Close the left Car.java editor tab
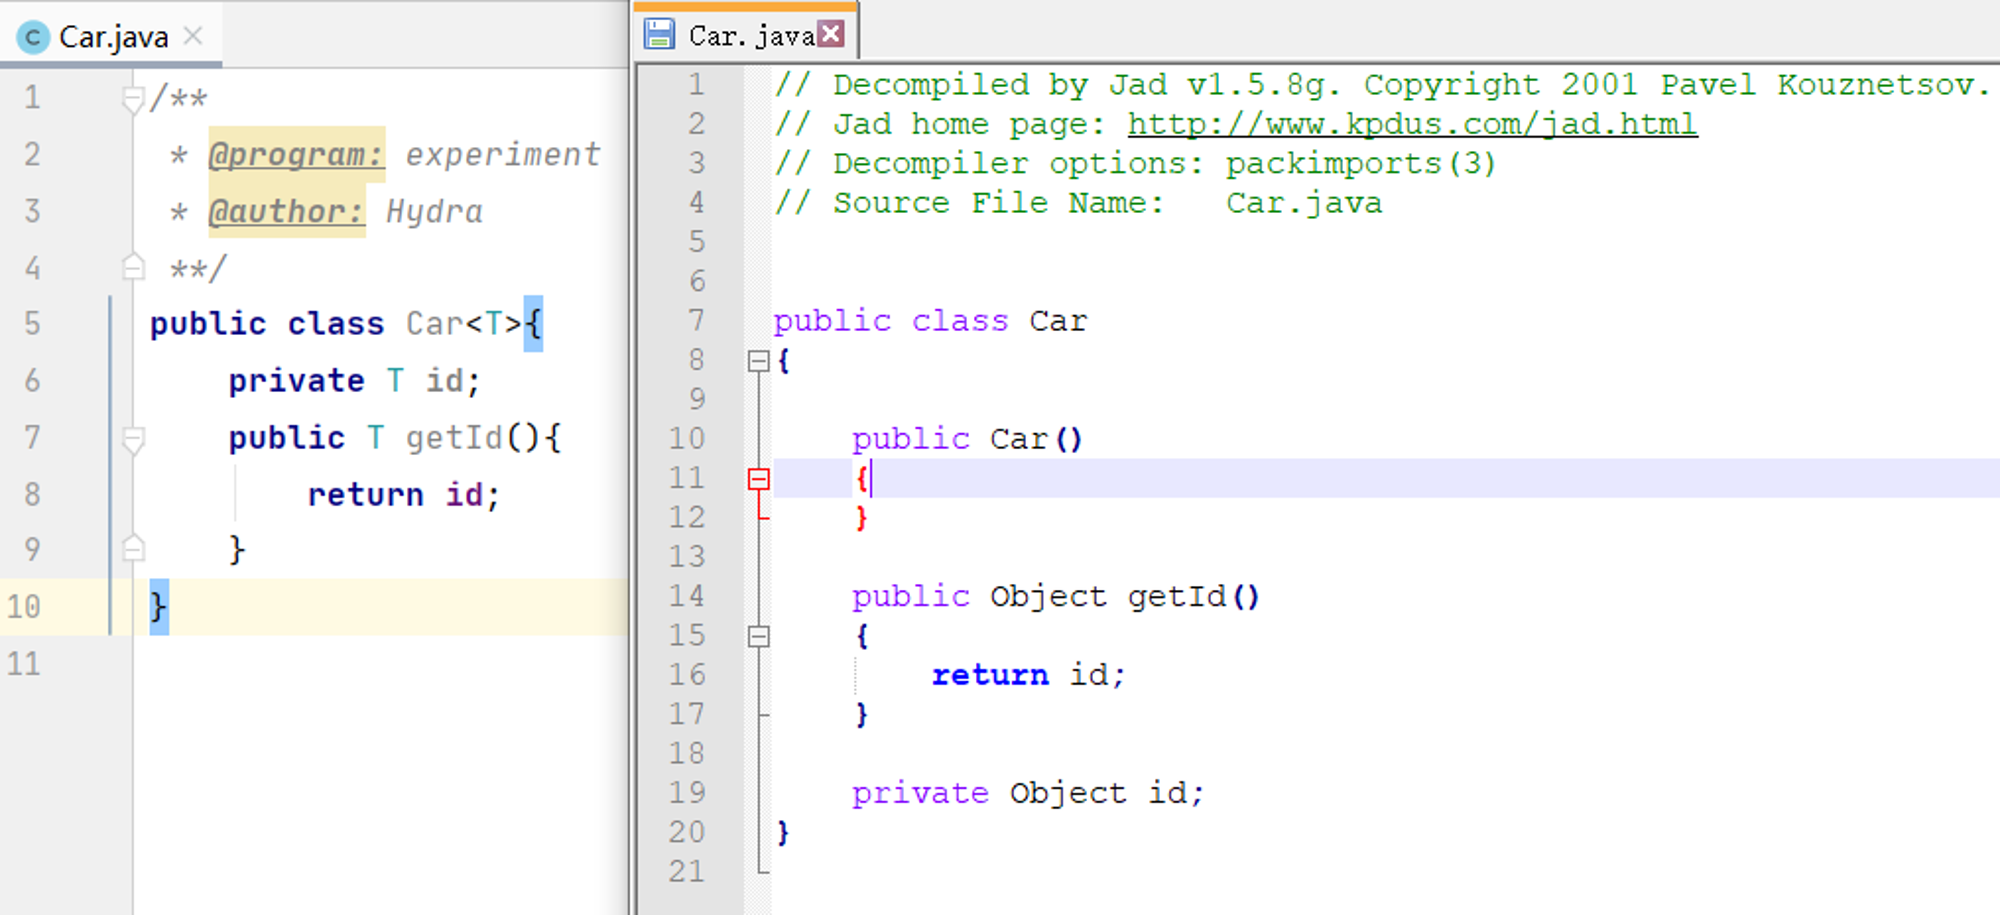 click(193, 36)
